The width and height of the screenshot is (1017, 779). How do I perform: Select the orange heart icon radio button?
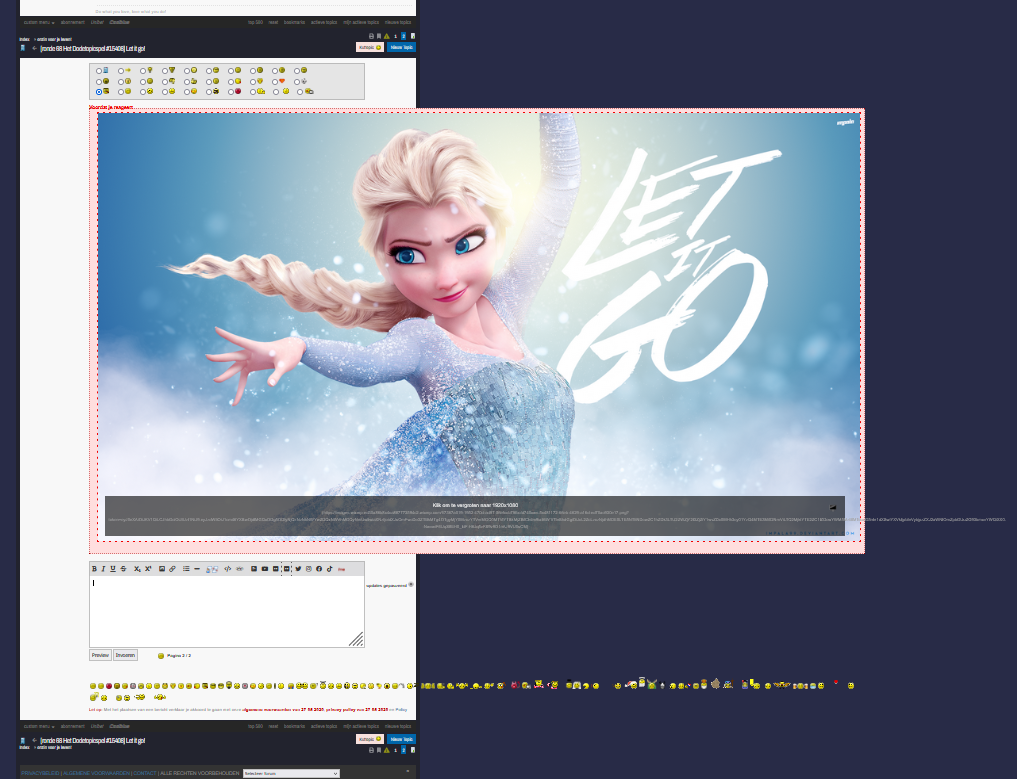pyautogui.click(x=274, y=82)
